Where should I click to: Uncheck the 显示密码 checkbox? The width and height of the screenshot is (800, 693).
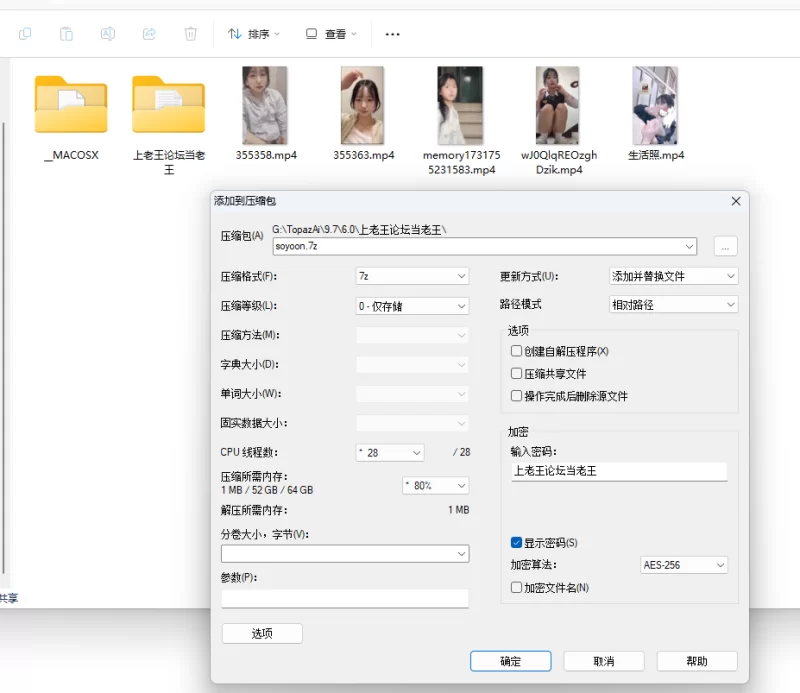point(516,543)
